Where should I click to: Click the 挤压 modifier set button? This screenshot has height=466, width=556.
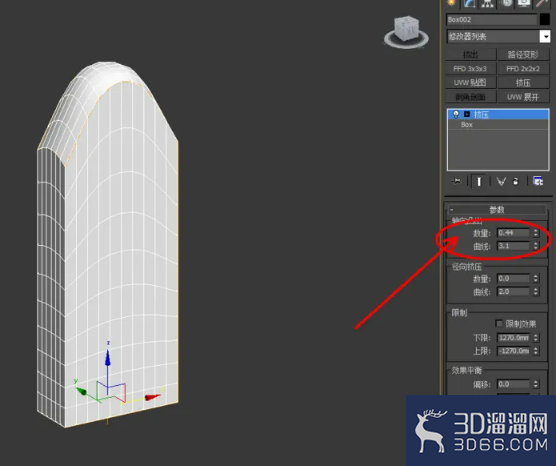(x=523, y=83)
